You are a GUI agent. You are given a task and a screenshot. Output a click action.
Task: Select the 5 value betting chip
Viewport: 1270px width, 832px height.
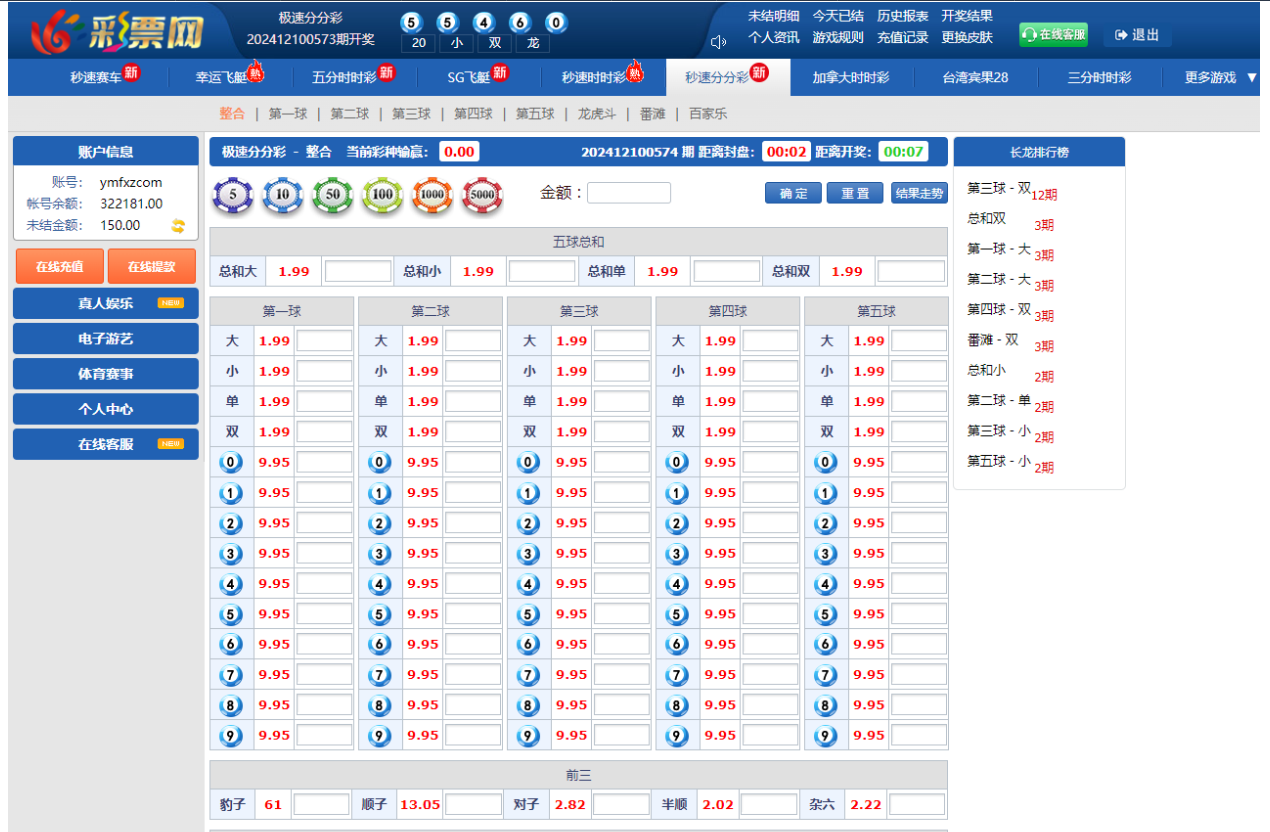[x=233, y=195]
